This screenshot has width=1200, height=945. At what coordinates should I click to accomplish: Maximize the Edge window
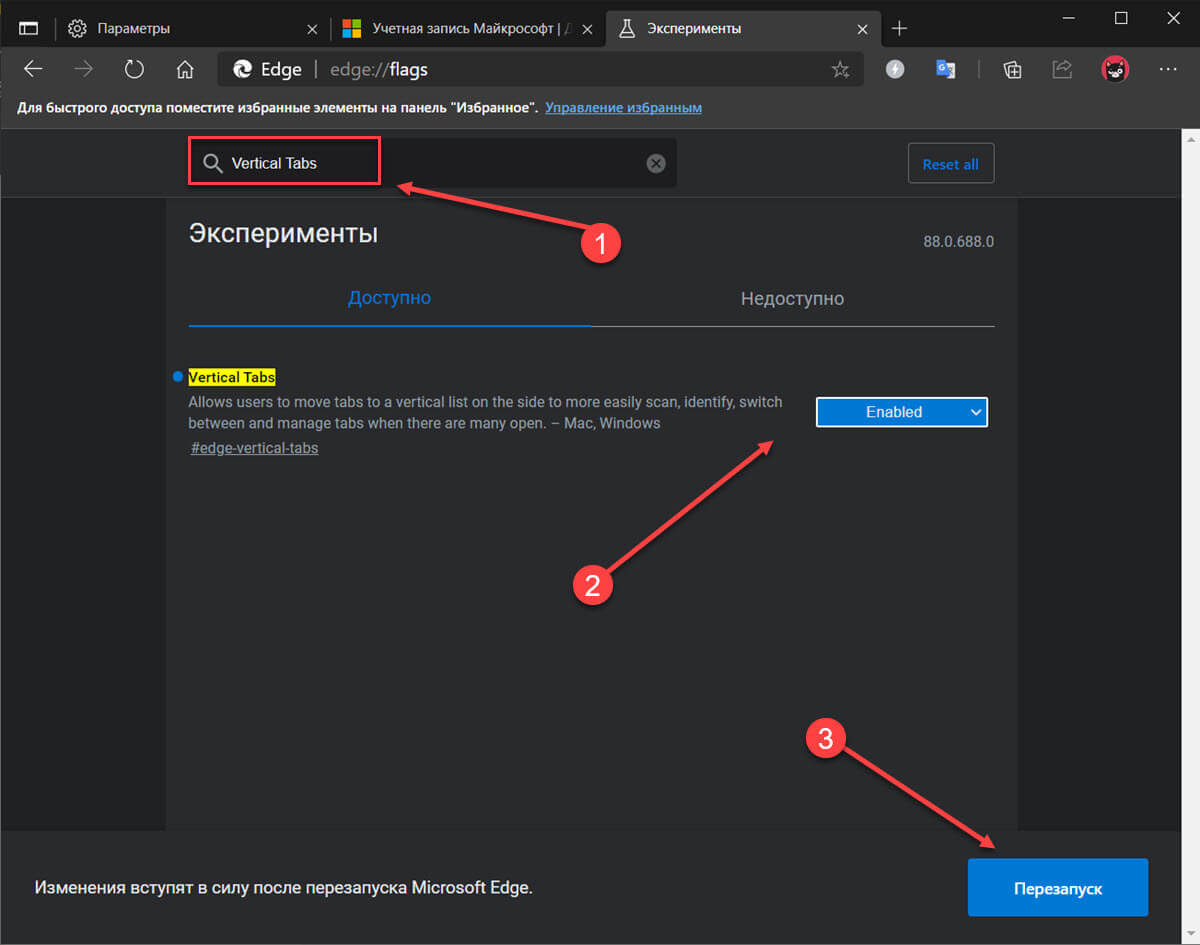click(x=1121, y=17)
